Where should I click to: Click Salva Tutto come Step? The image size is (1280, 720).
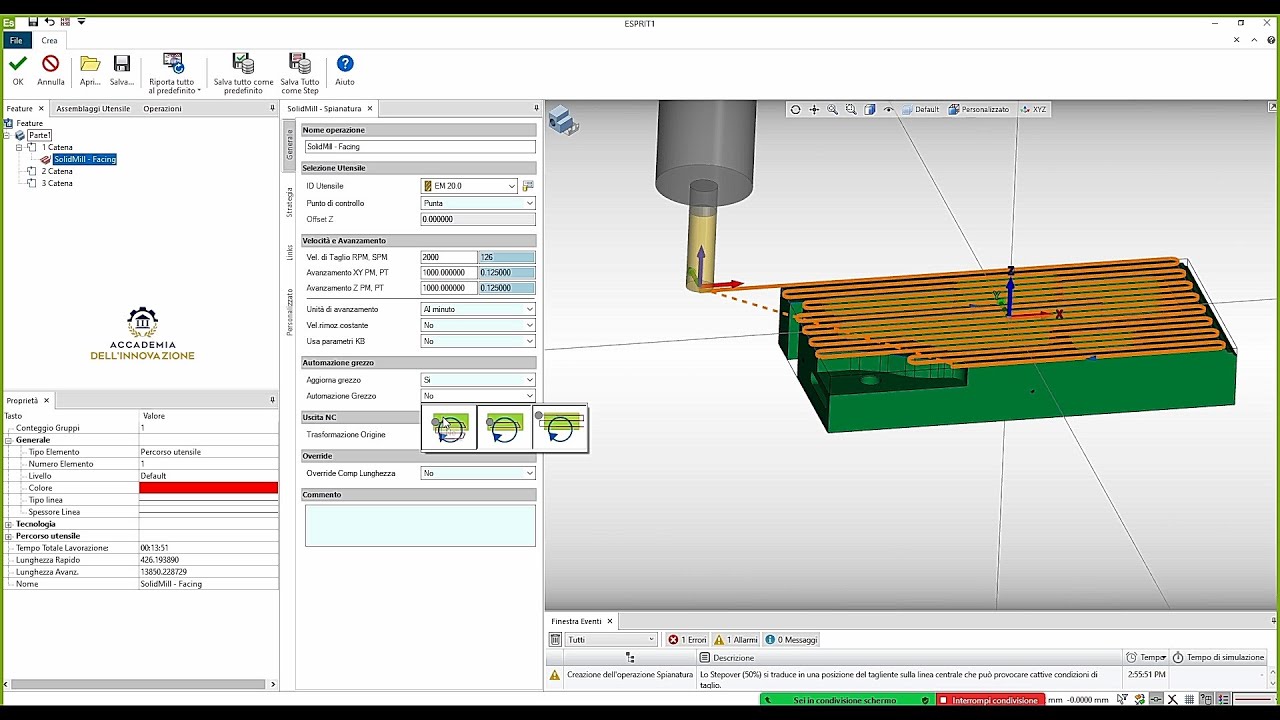point(300,73)
